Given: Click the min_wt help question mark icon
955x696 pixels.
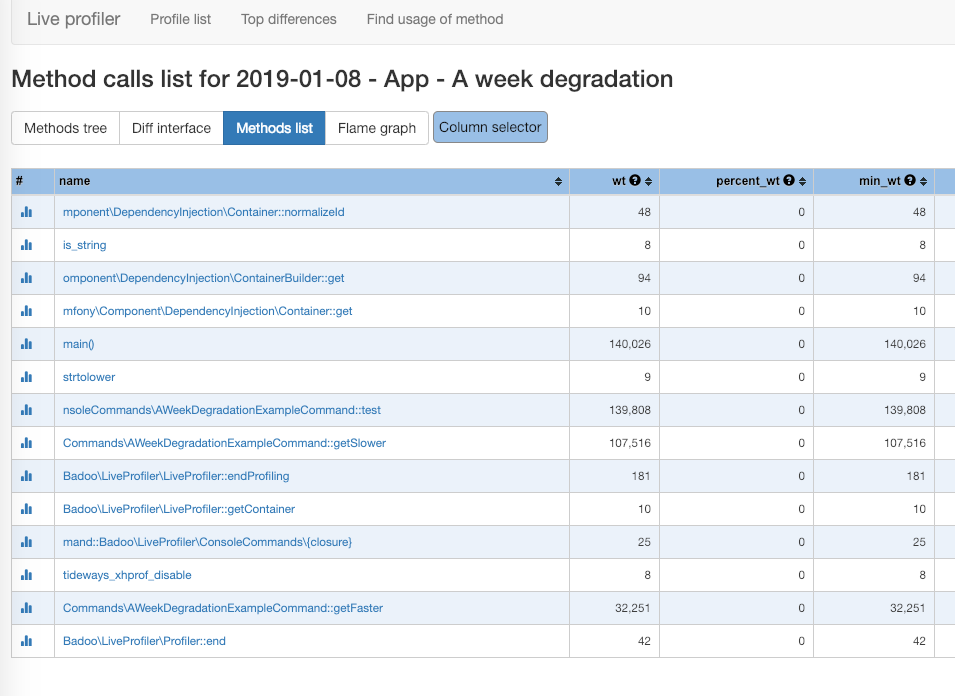Looking at the screenshot, I should [x=910, y=181].
